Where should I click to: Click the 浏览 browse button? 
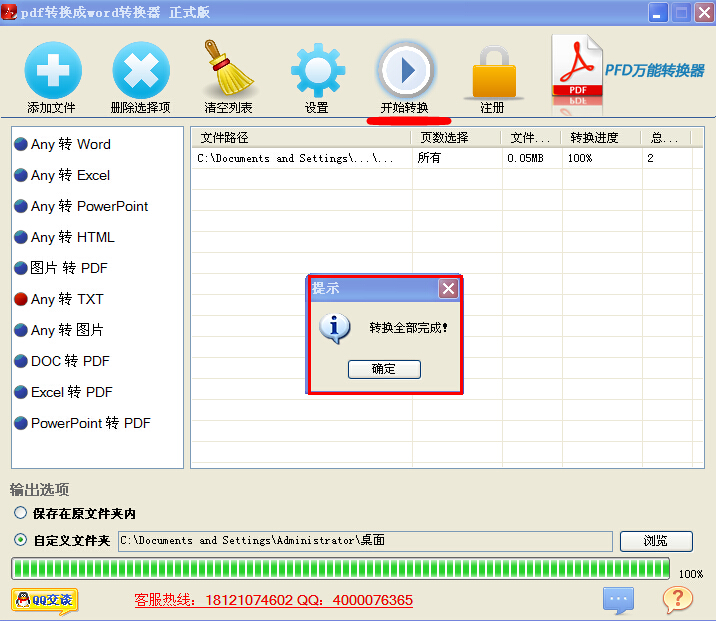click(x=656, y=541)
